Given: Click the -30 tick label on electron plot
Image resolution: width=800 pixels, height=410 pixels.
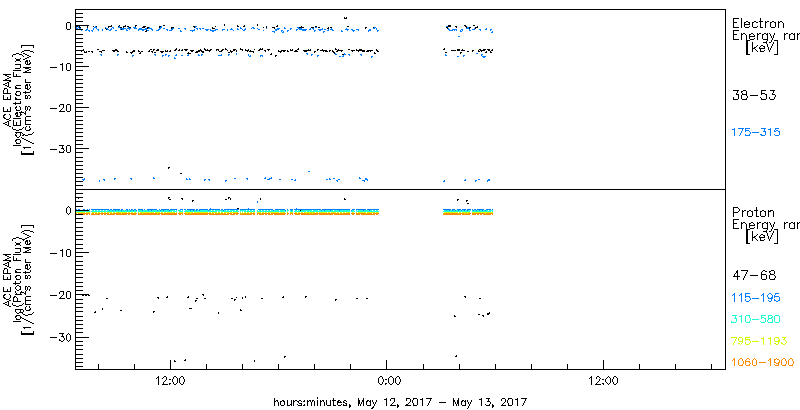Looking at the screenshot, I should [x=61, y=148].
